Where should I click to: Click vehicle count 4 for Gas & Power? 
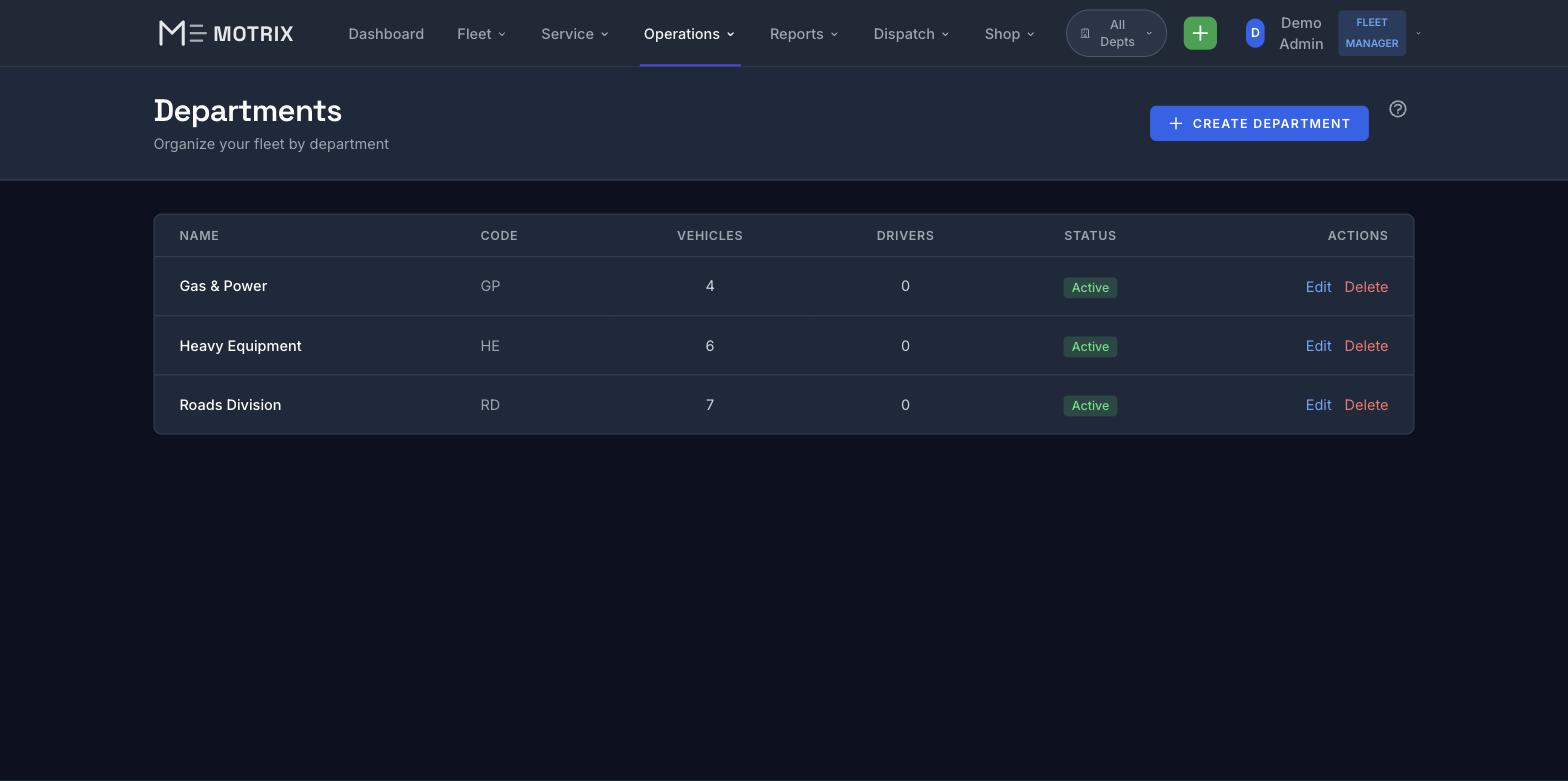710,286
